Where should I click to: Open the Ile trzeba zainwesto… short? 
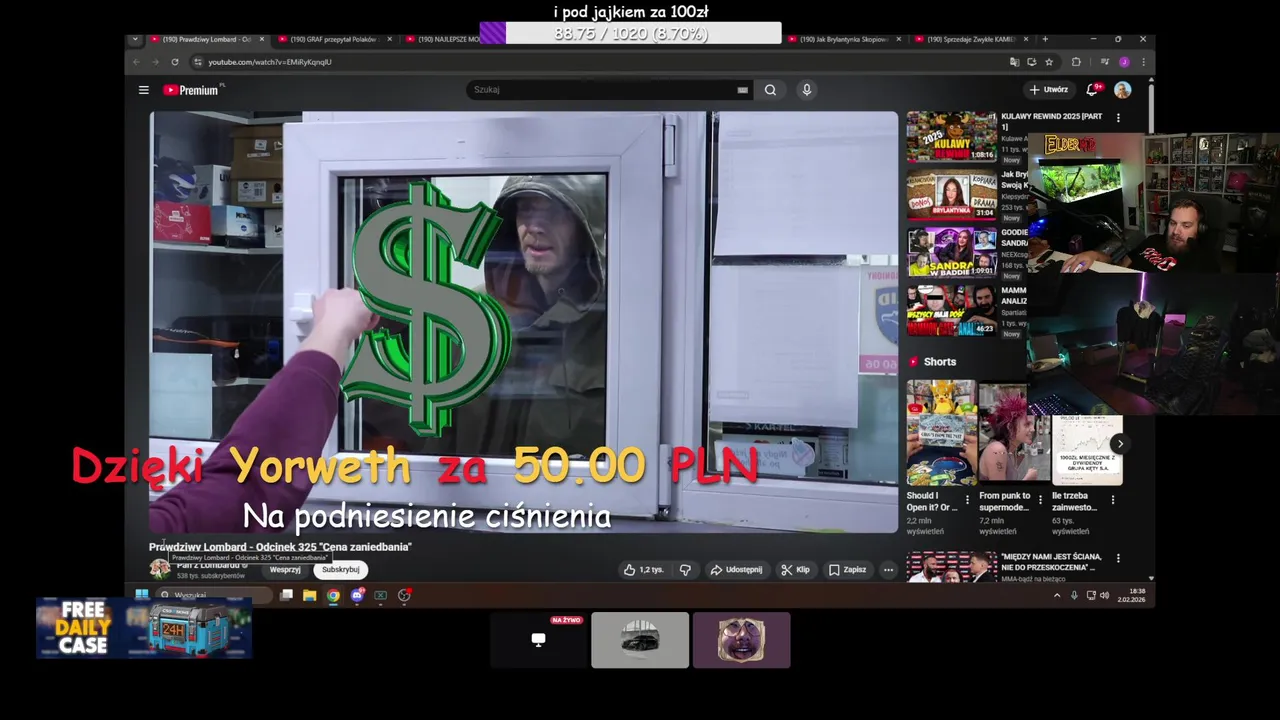tap(1086, 450)
